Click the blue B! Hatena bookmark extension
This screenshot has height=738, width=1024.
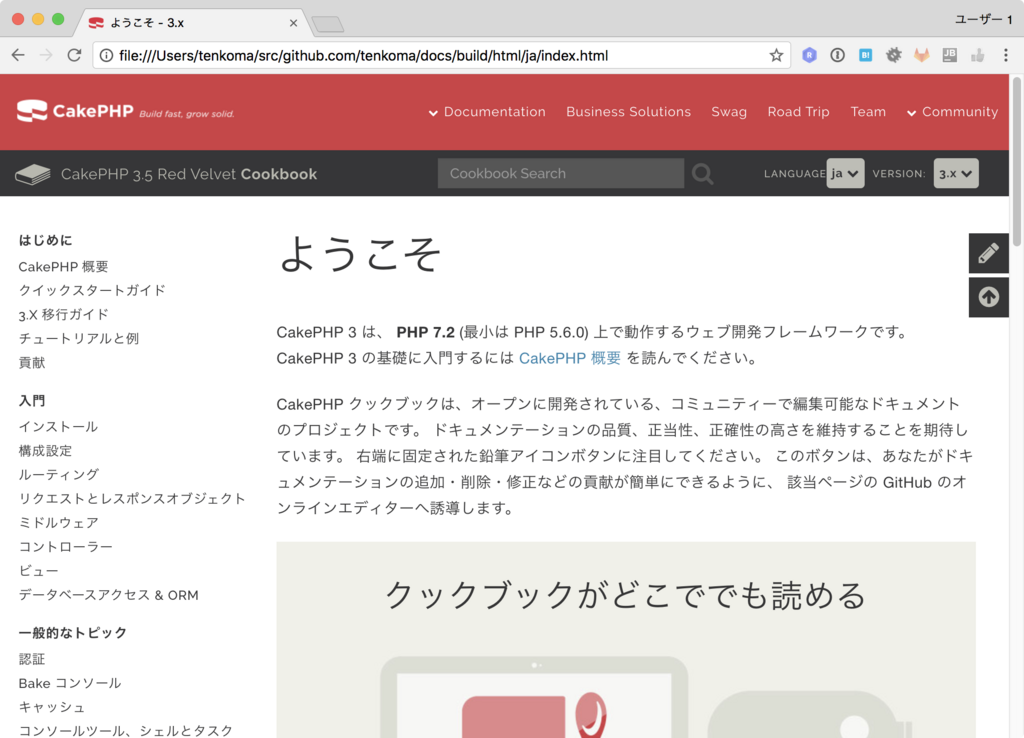[x=865, y=56]
